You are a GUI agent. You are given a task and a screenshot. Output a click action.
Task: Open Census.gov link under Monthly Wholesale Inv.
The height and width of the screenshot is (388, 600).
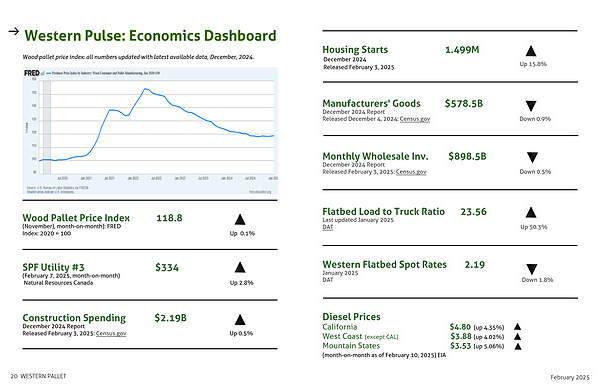tap(411, 172)
